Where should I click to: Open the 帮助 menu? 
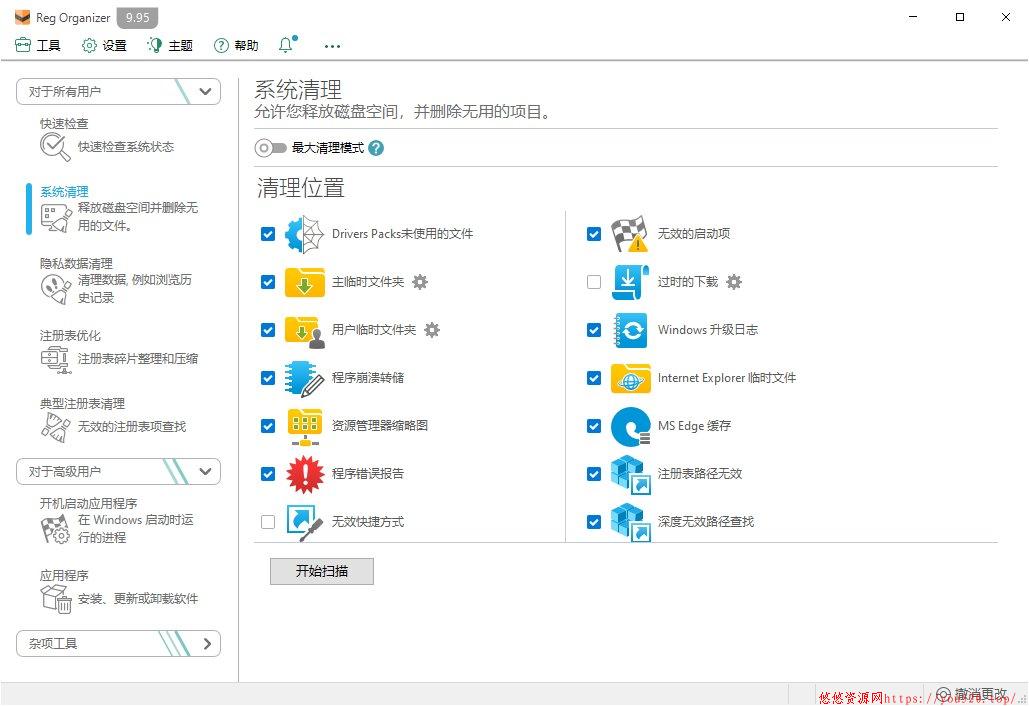tap(236, 45)
